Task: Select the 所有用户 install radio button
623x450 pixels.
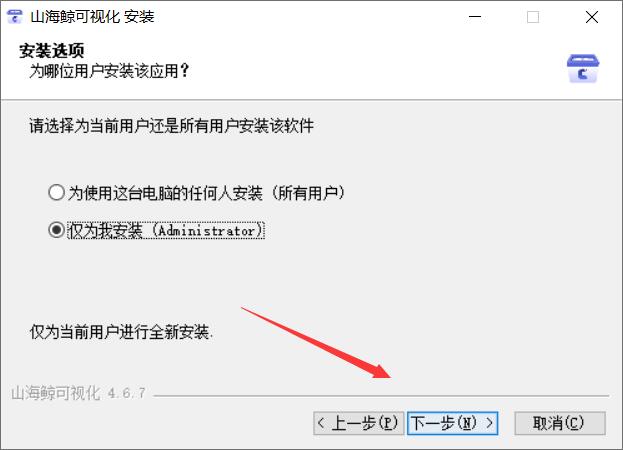Action: click(x=56, y=193)
